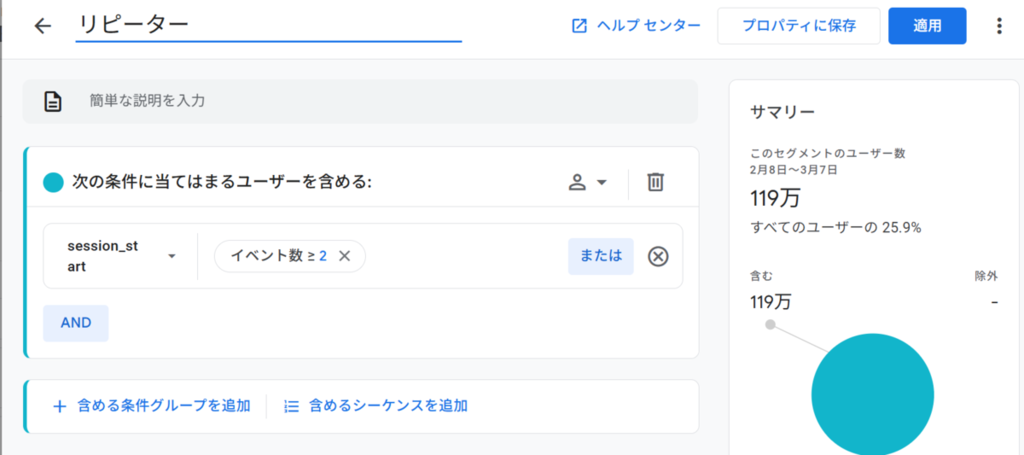This screenshot has width=1024, height=455.
Task: Click the 次の条件に当てはまるユーザーを含める heading
Action: coord(221,183)
